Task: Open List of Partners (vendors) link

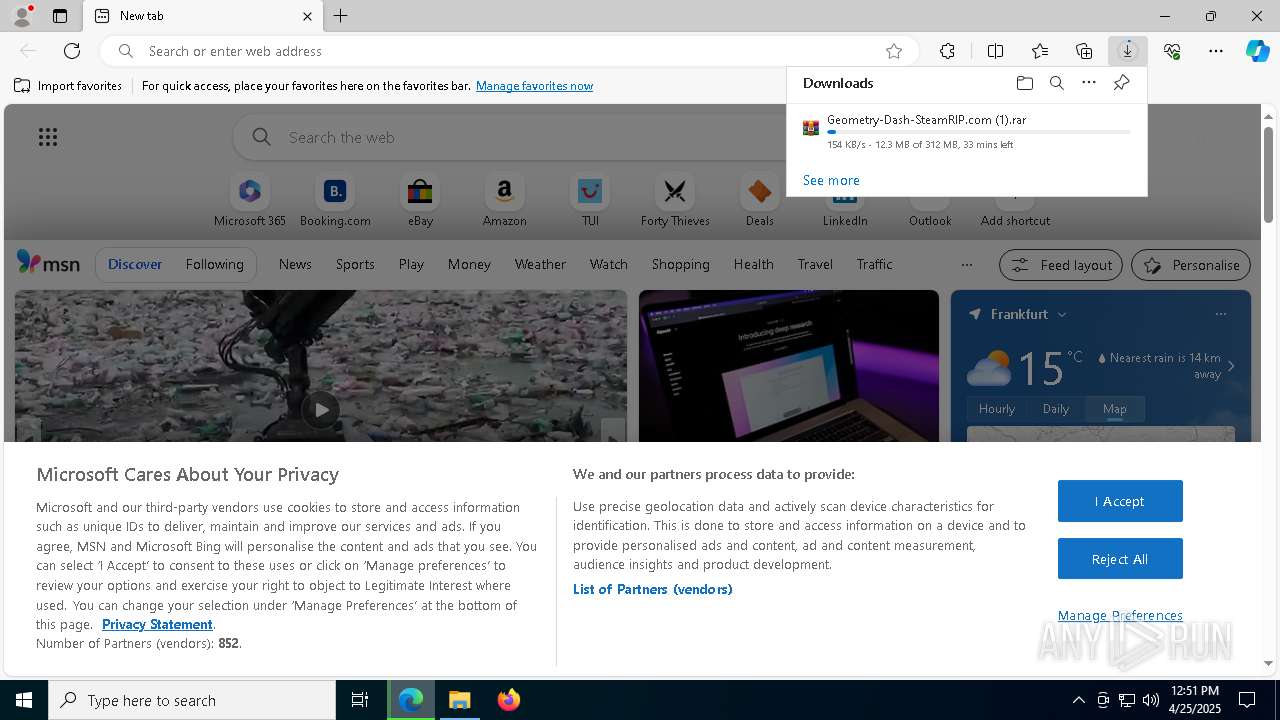Action: [653, 589]
